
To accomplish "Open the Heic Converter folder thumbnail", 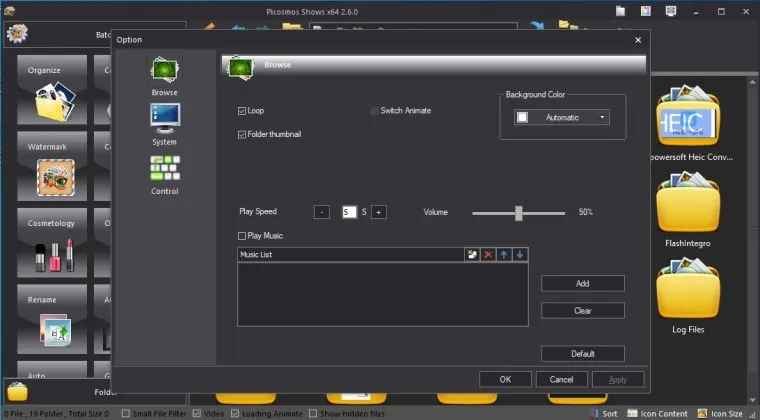I will [x=688, y=116].
